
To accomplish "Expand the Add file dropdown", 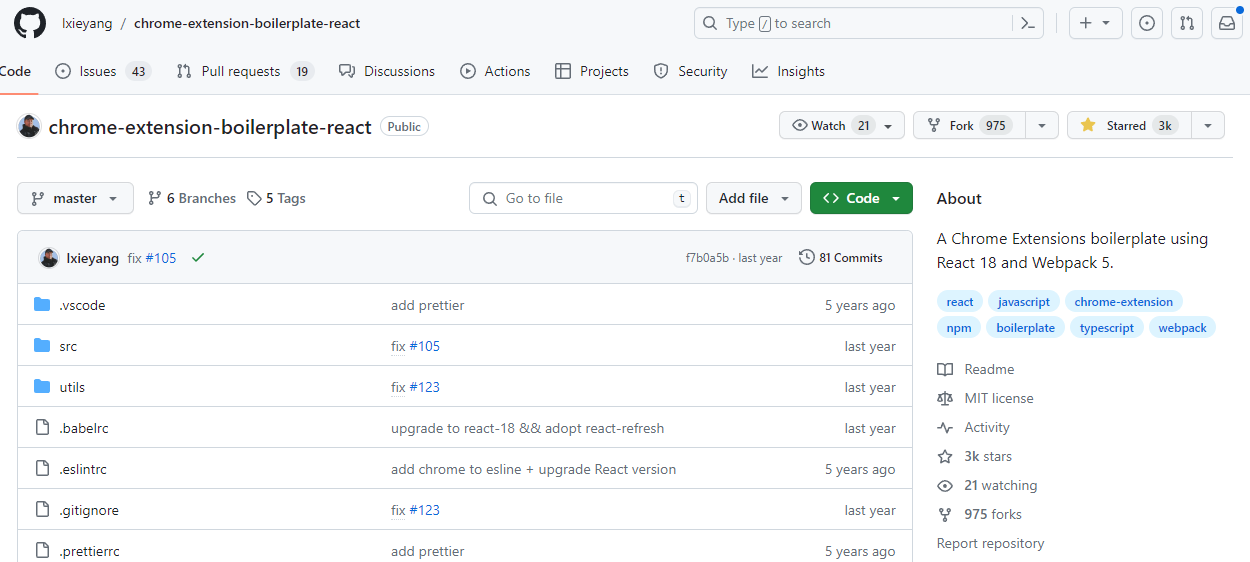I will point(754,199).
